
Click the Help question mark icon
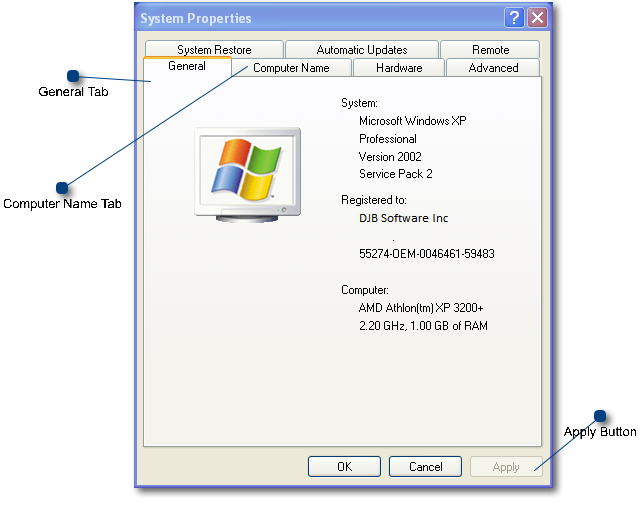click(x=514, y=18)
